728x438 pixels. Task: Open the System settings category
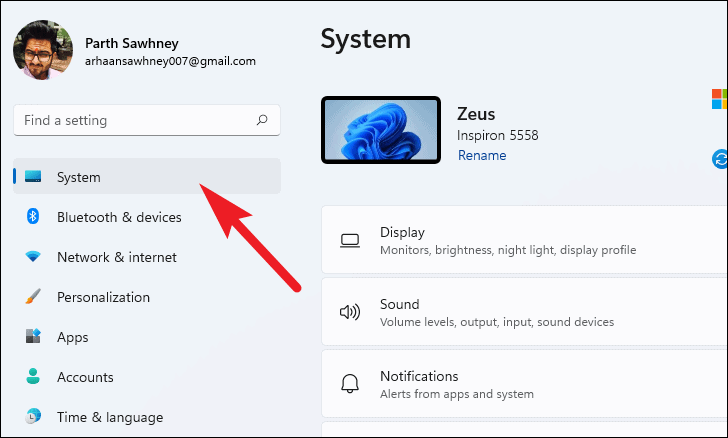click(147, 177)
